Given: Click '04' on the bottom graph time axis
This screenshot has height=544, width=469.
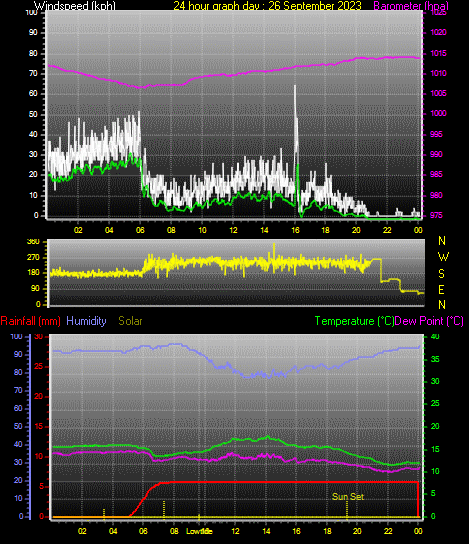Looking at the screenshot, I should 113,531.
